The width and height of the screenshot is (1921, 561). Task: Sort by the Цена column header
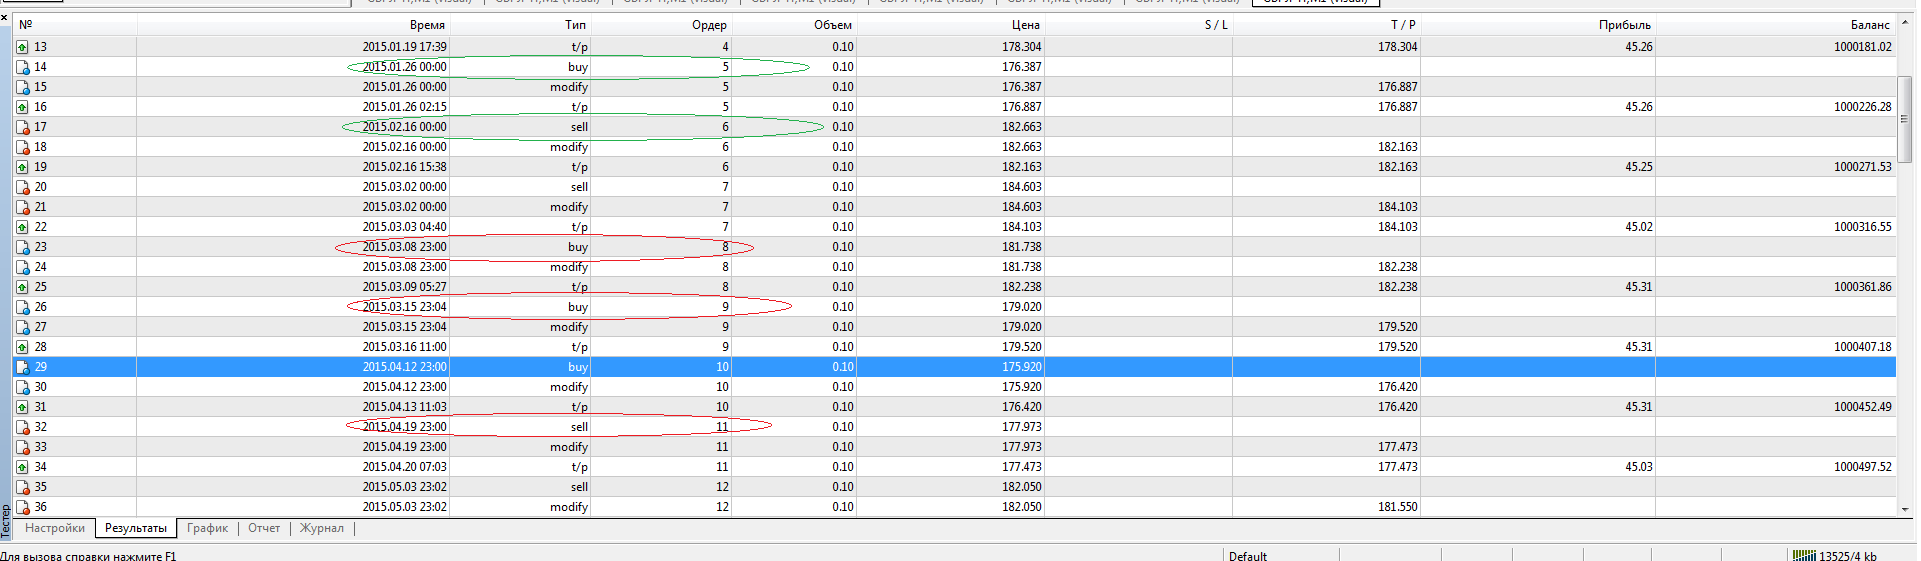tap(950, 25)
